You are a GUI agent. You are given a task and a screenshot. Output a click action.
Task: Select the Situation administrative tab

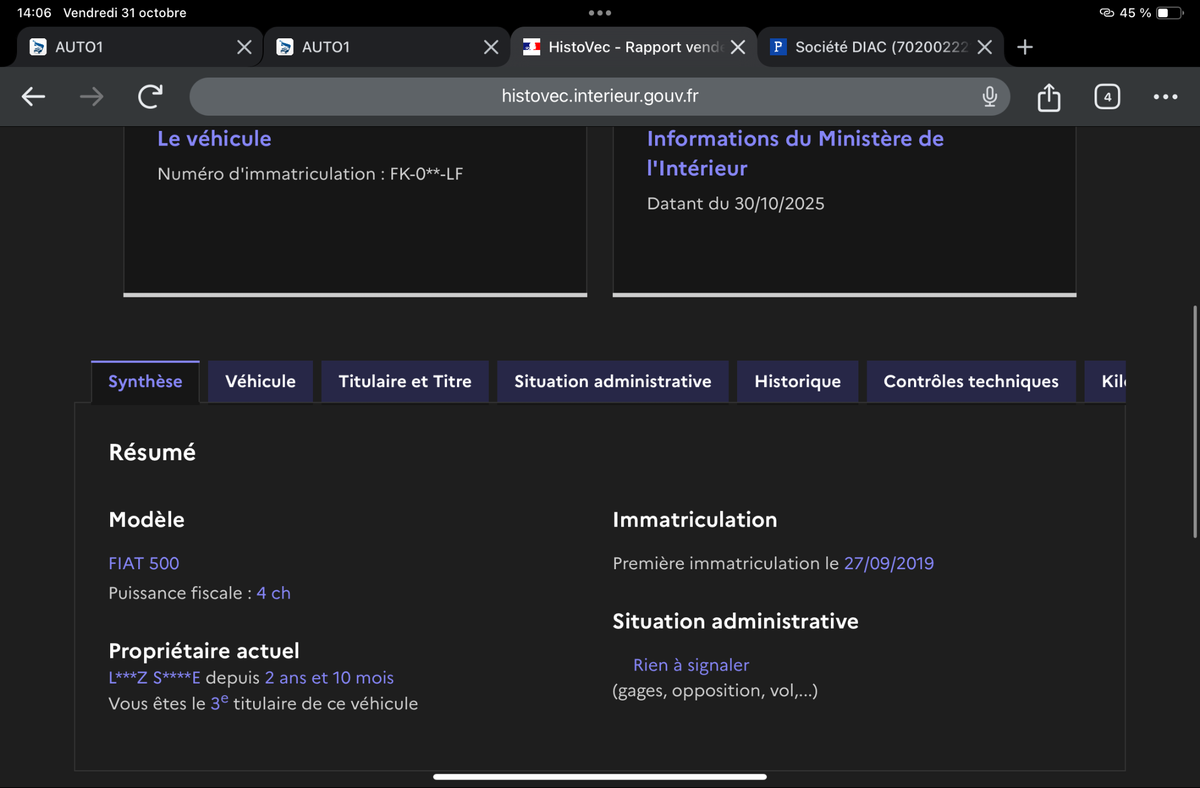click(x=612, y=381)
